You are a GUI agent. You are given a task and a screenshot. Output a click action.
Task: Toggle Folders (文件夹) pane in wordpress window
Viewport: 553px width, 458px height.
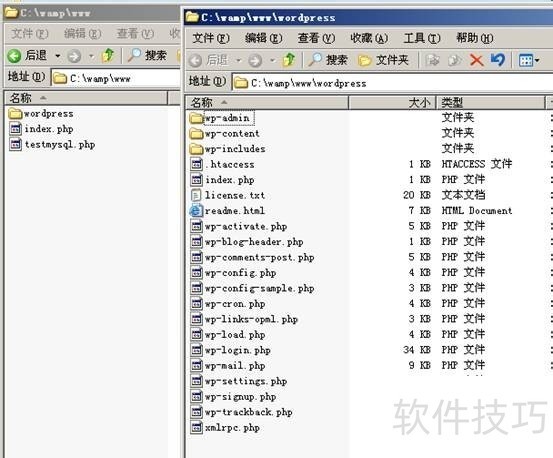pos(383,60)
